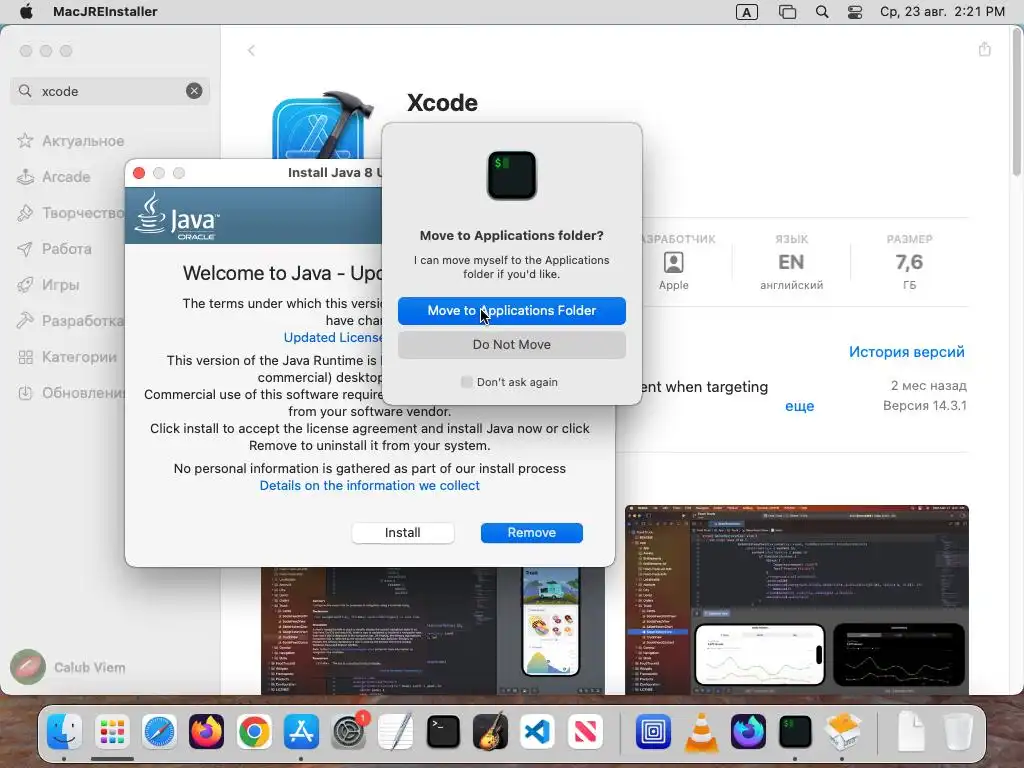Screen dimensions: 1024x768
Task: Launch Google Chrome from the Dock
Action: pyautogui.click(x=254, y=731)
